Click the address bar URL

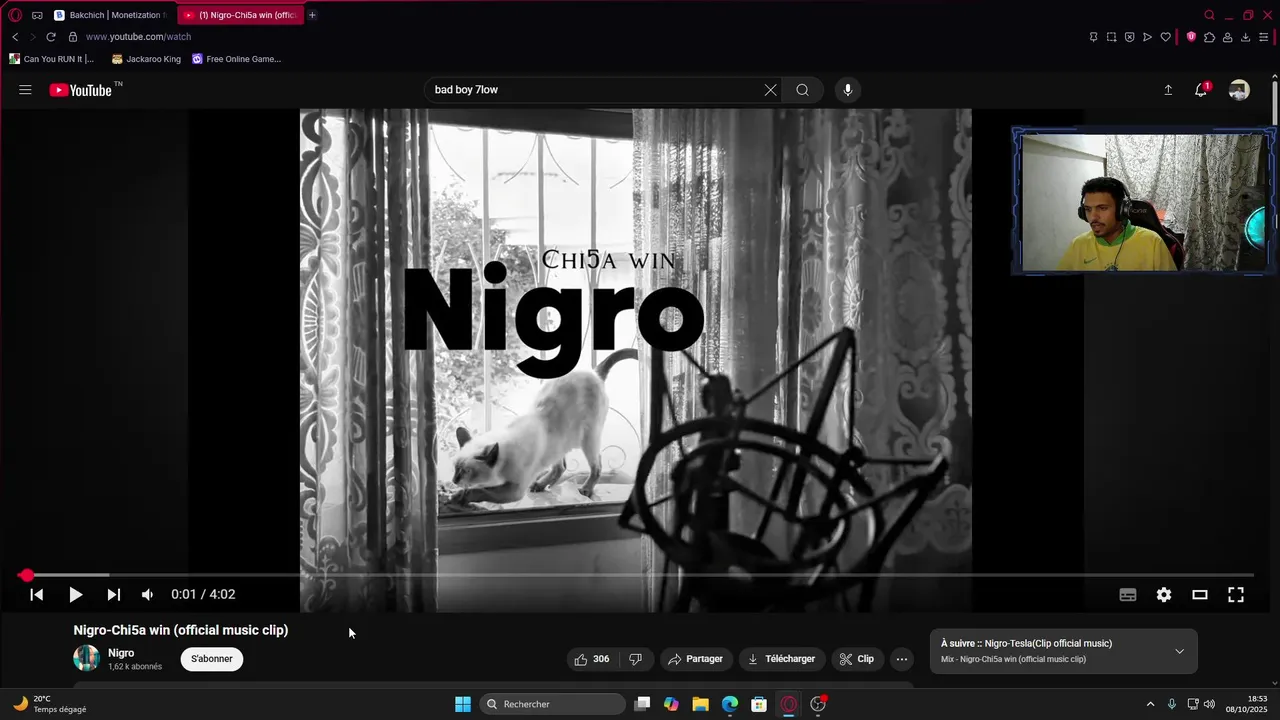click(x=138, y=37)
